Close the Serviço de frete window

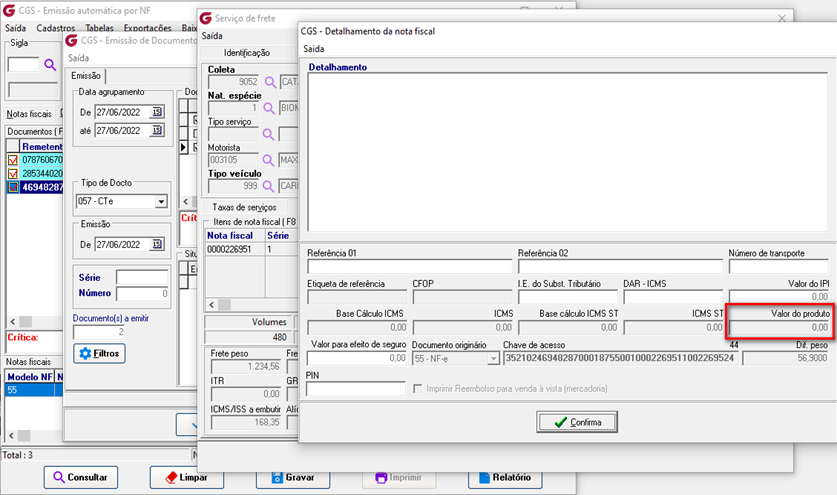(782, 19)
